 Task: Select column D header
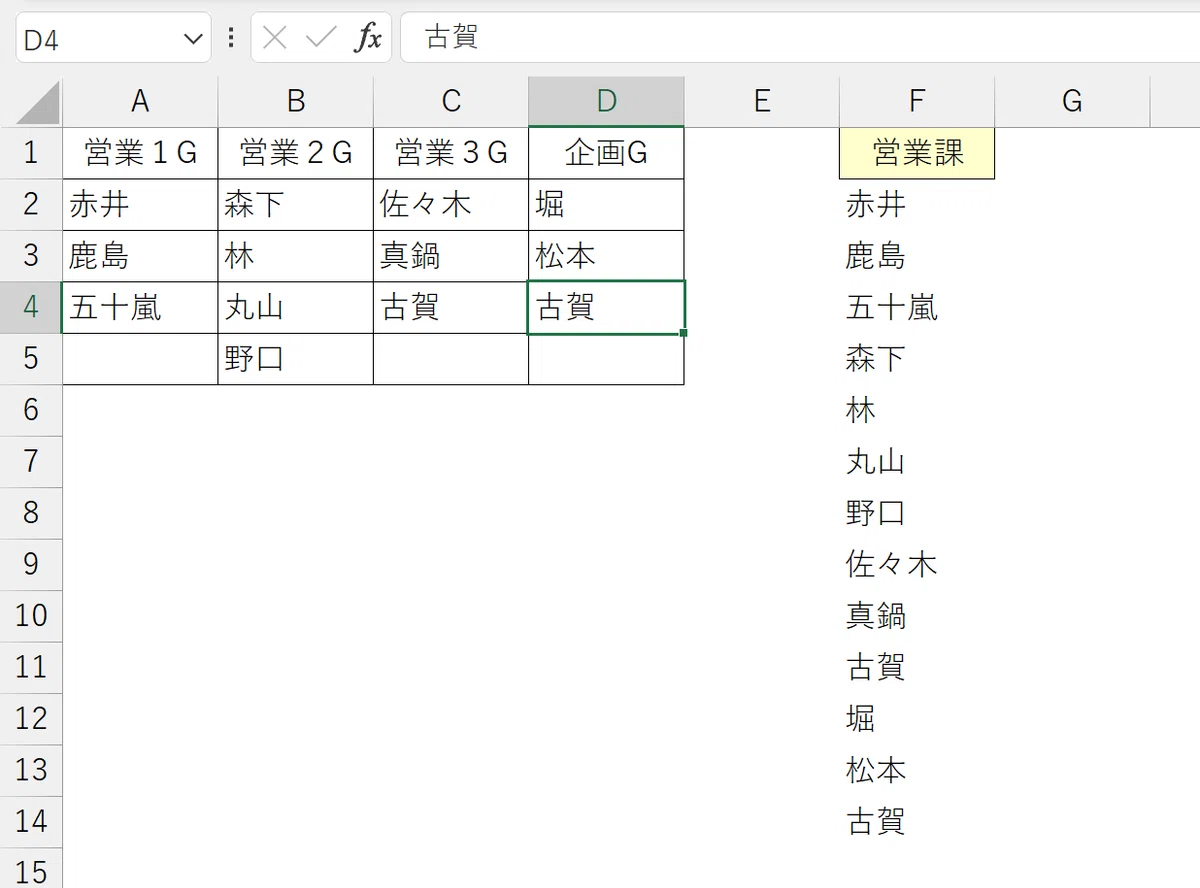click(x=607, y=101)
